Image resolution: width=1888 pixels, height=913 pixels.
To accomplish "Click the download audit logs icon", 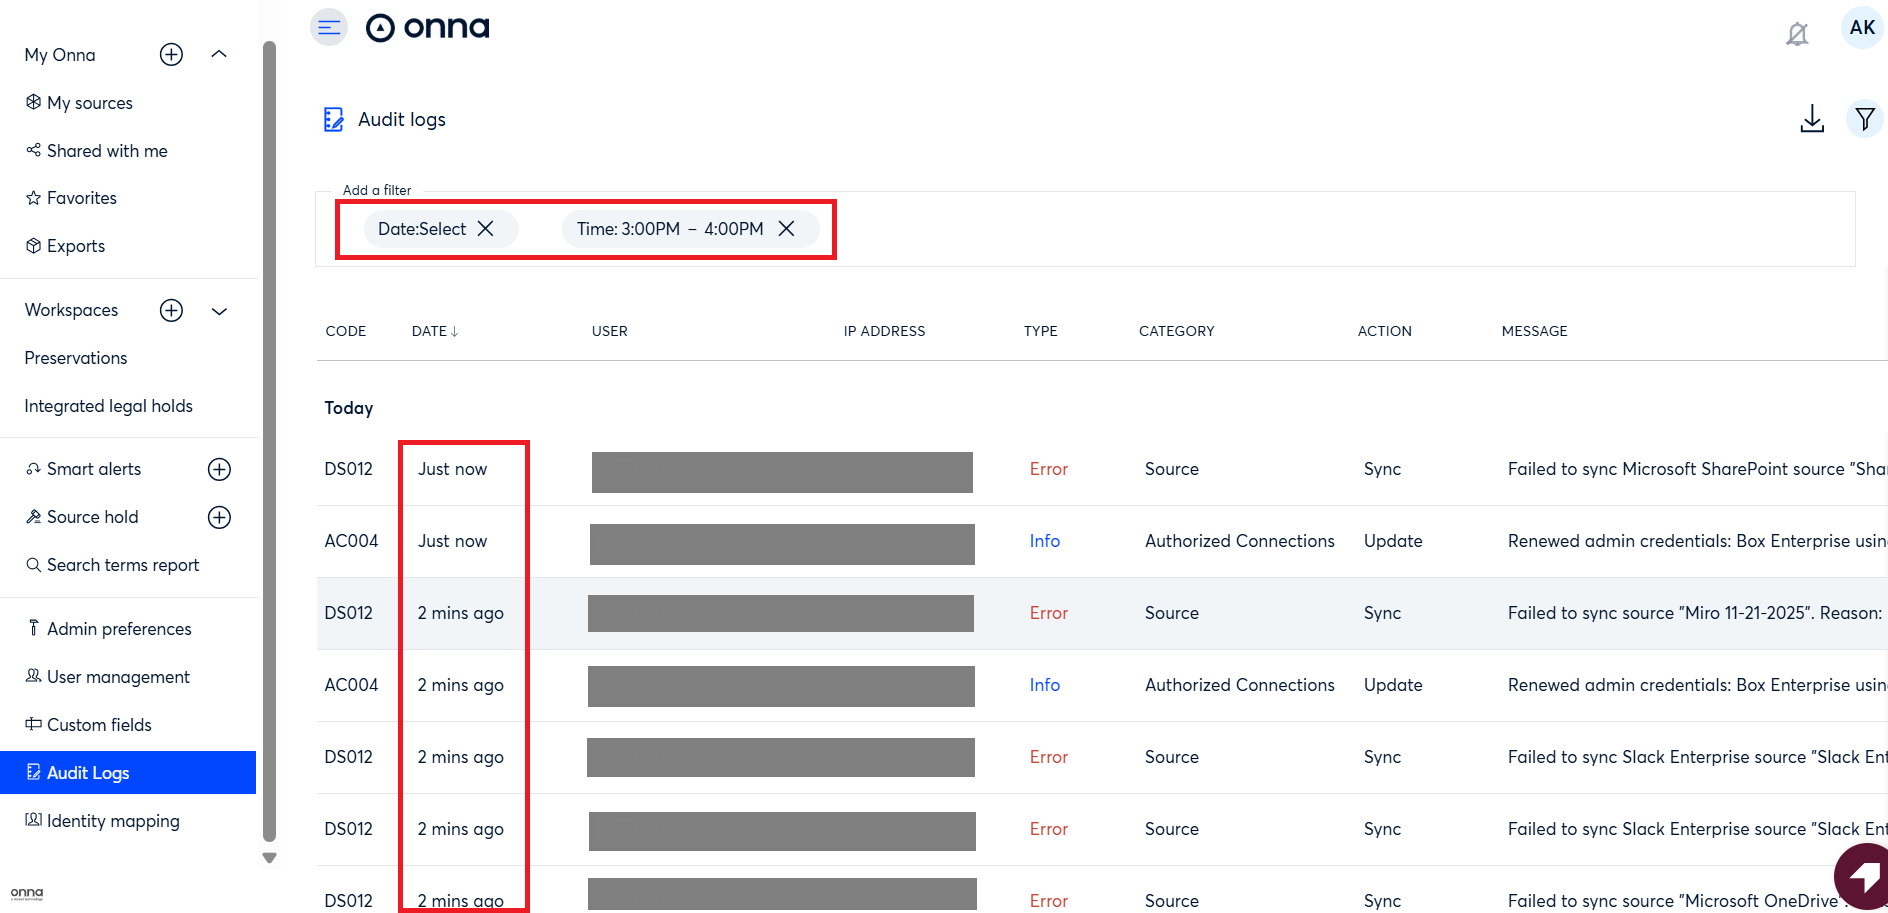I will 1811,119.
